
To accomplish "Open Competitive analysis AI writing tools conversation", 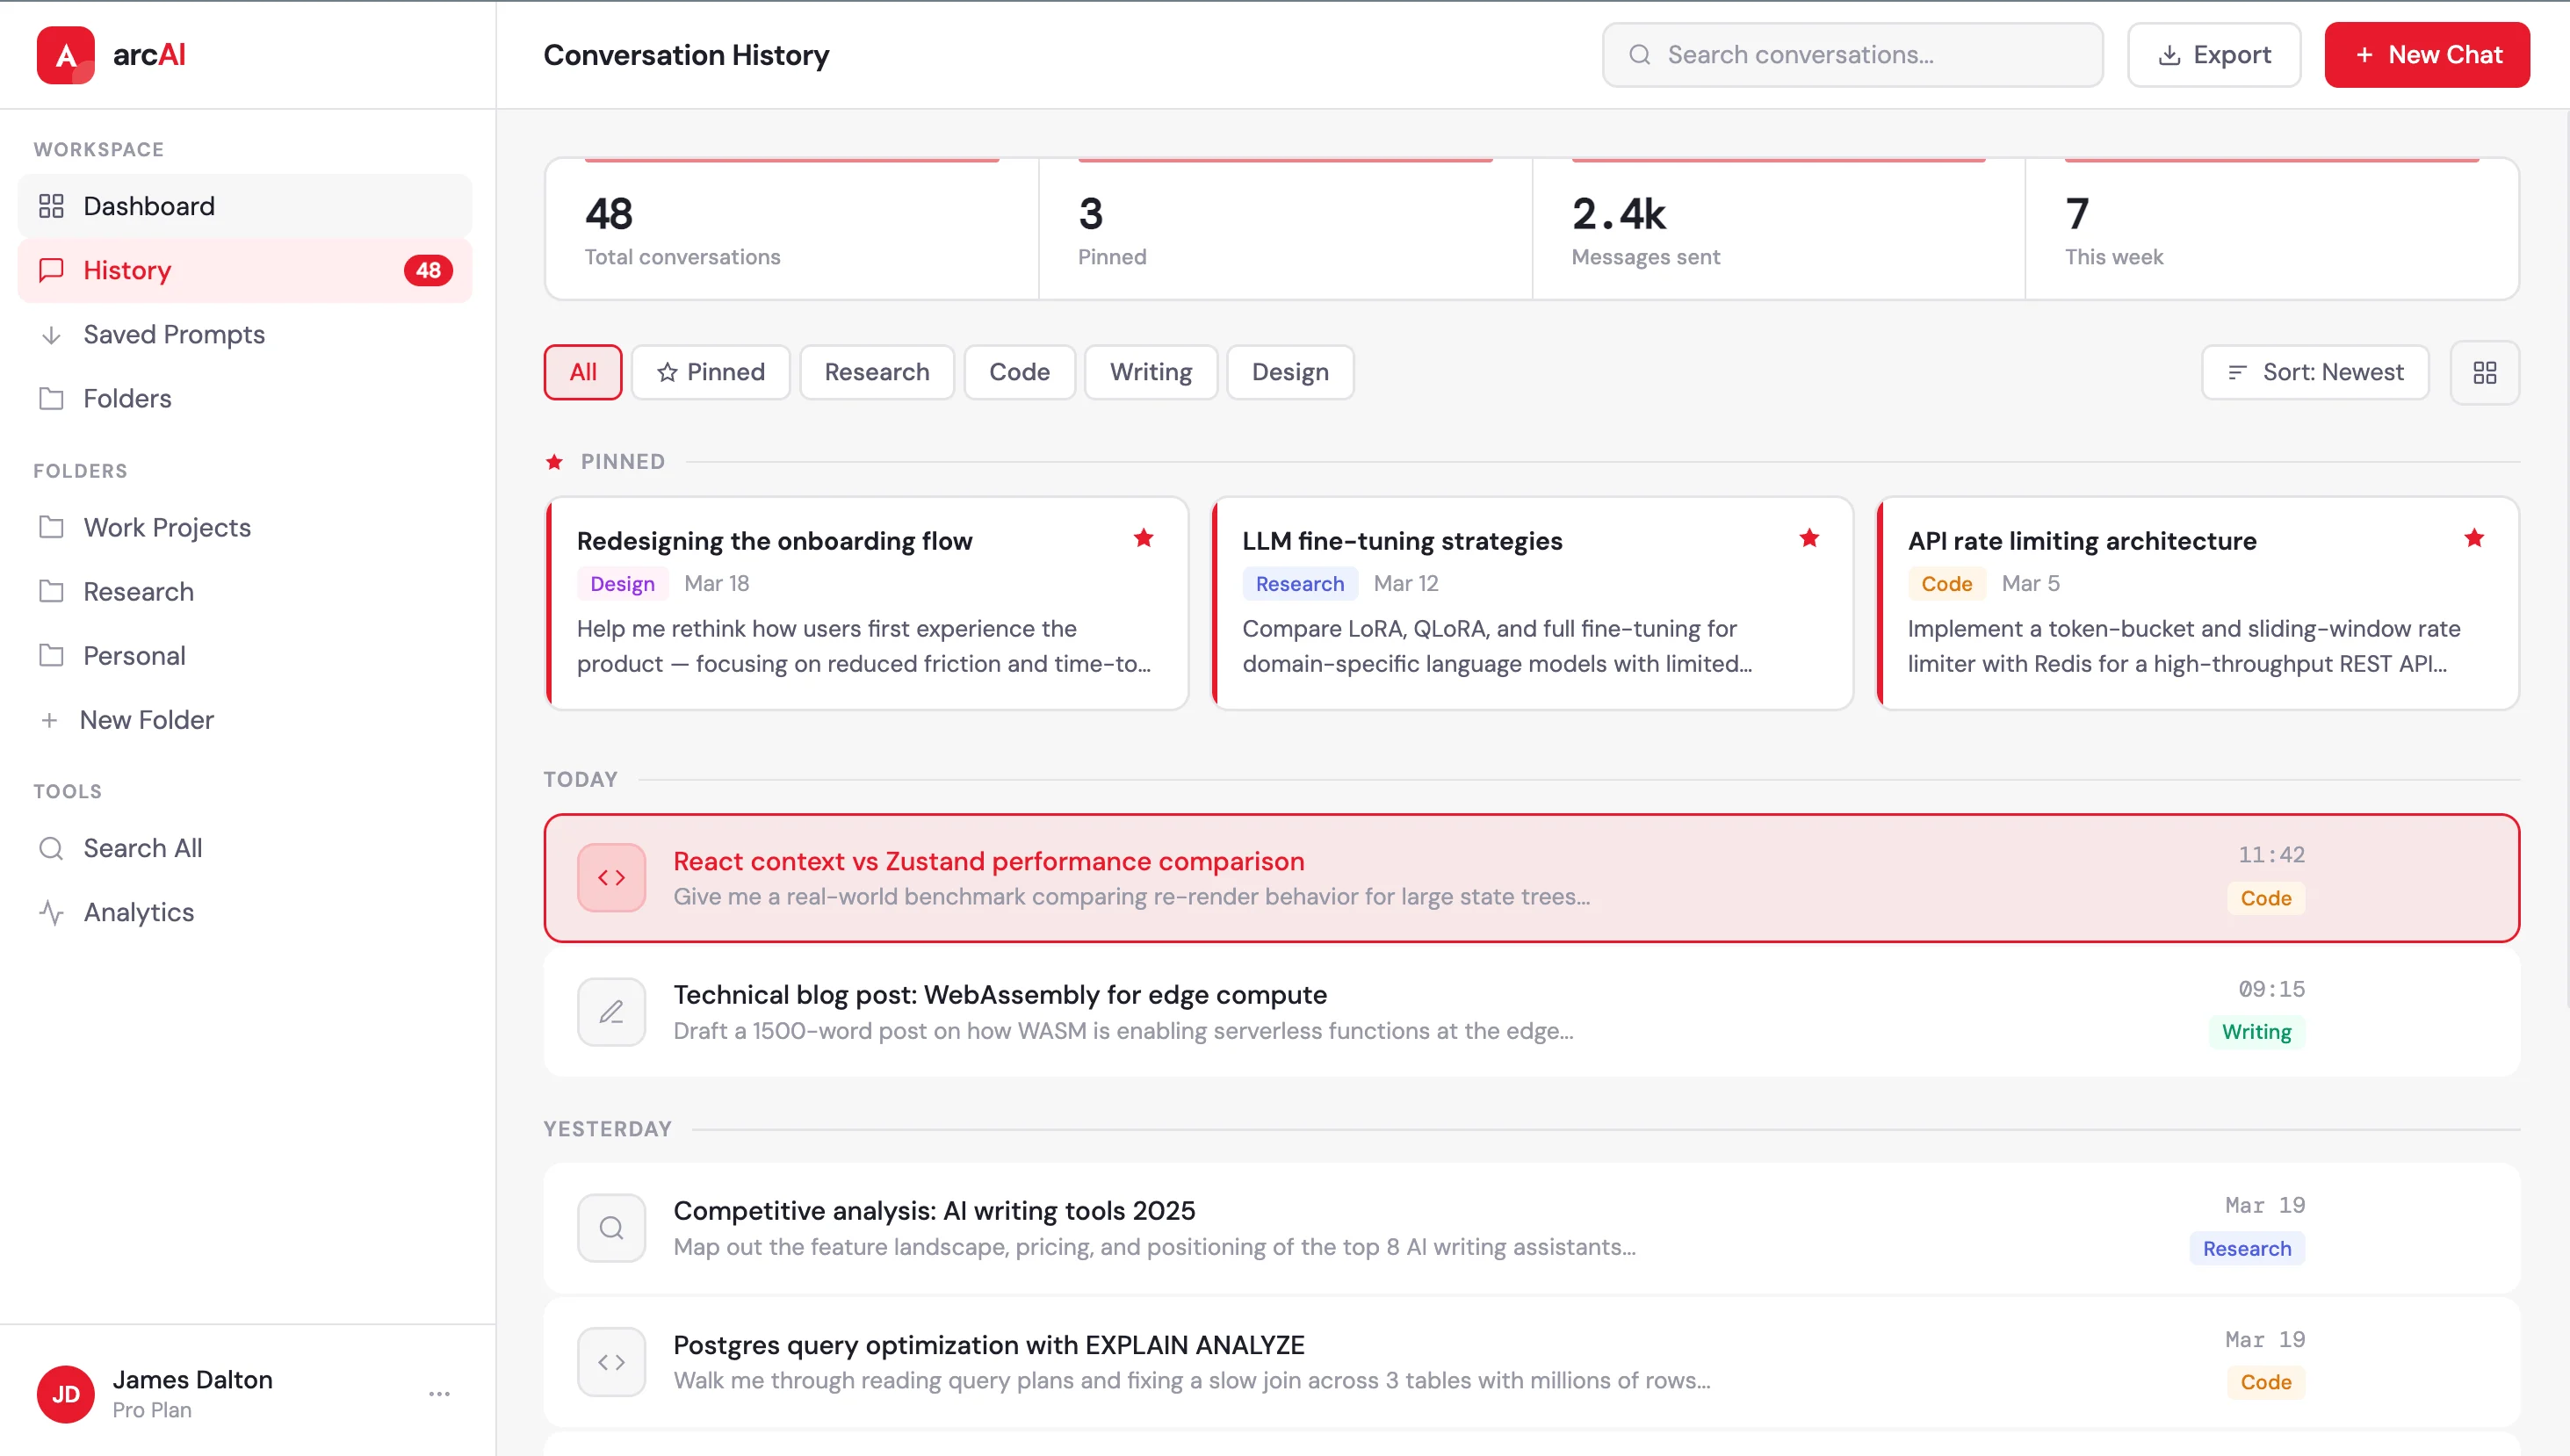I will tap(1531, 1227).
